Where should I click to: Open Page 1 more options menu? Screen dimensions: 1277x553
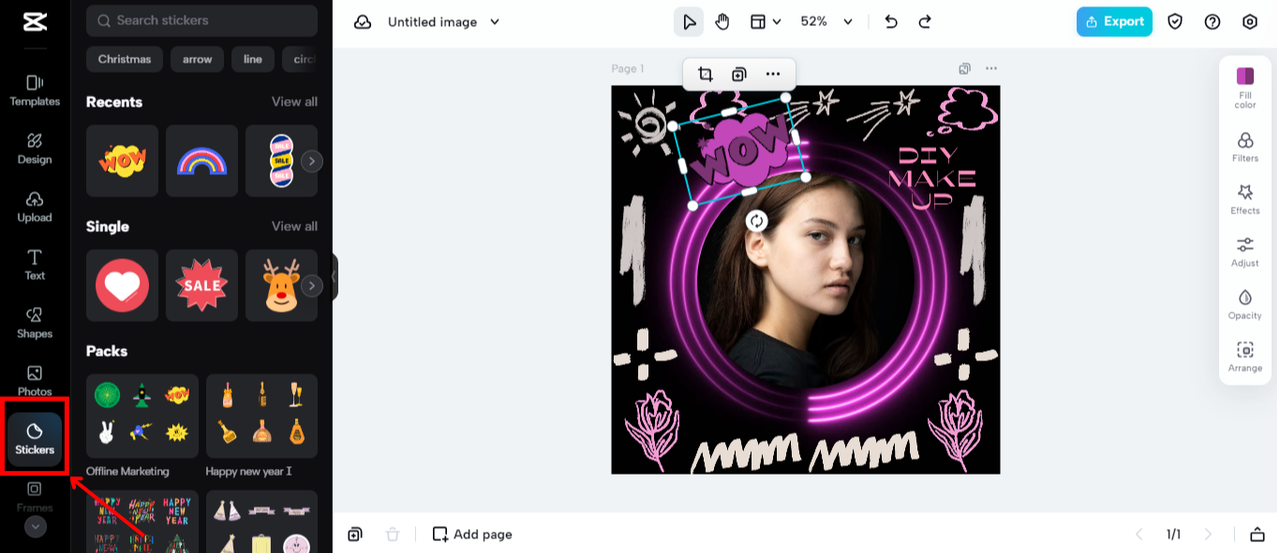(x=991, y=69)
